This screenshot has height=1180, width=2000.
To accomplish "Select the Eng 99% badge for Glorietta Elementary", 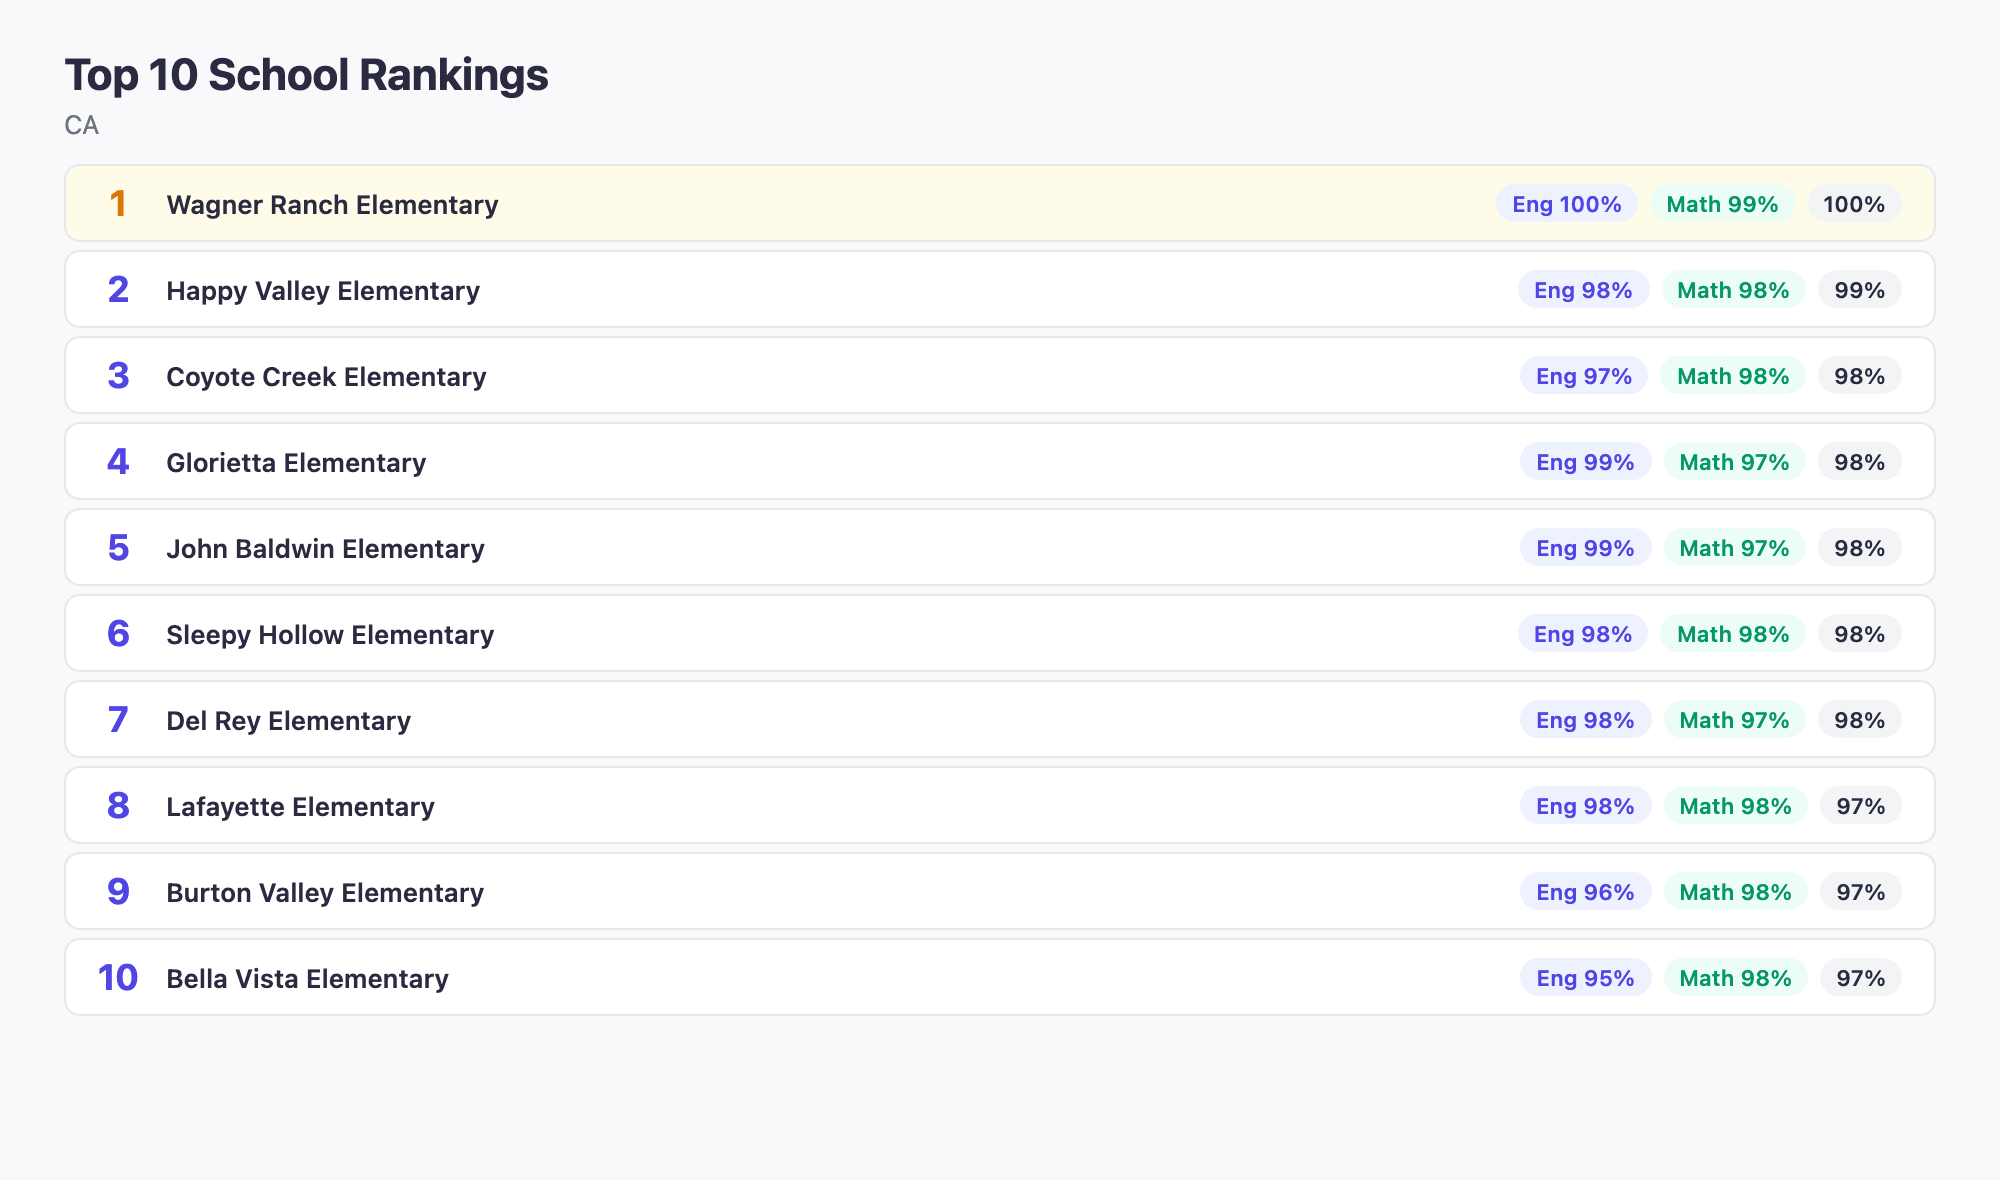I will click(1585, 462).
